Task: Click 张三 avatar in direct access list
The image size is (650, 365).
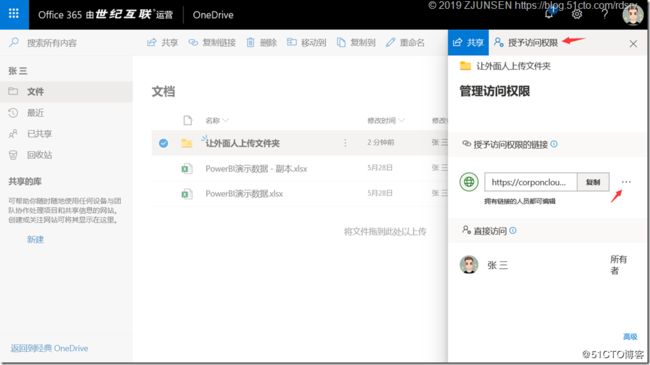Action: [469, 265]
